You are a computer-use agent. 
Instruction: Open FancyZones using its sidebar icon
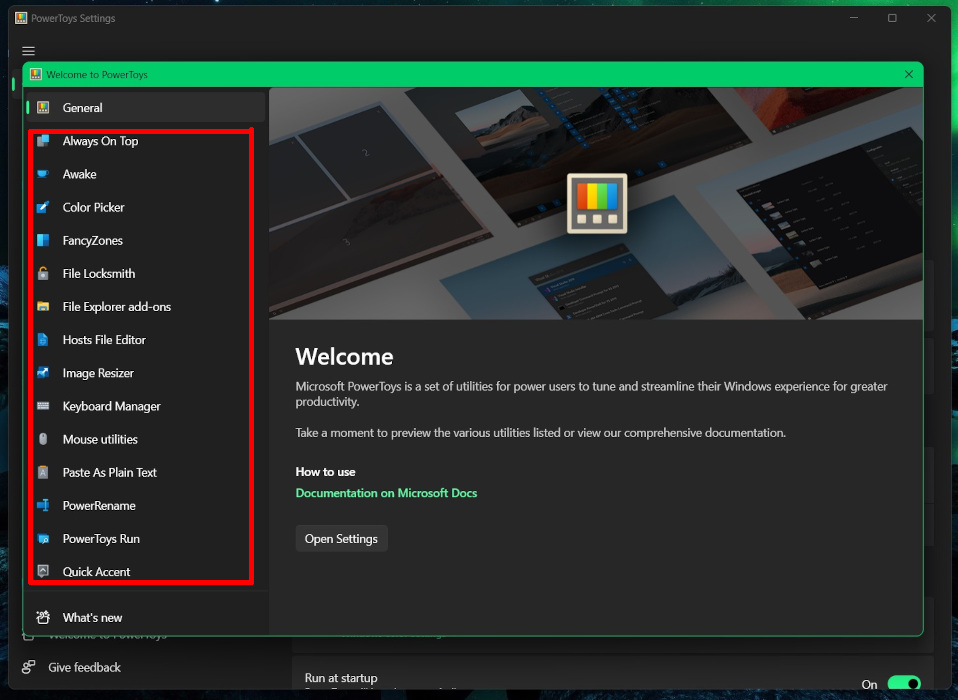pyautogui.click(x=44, y=240)
